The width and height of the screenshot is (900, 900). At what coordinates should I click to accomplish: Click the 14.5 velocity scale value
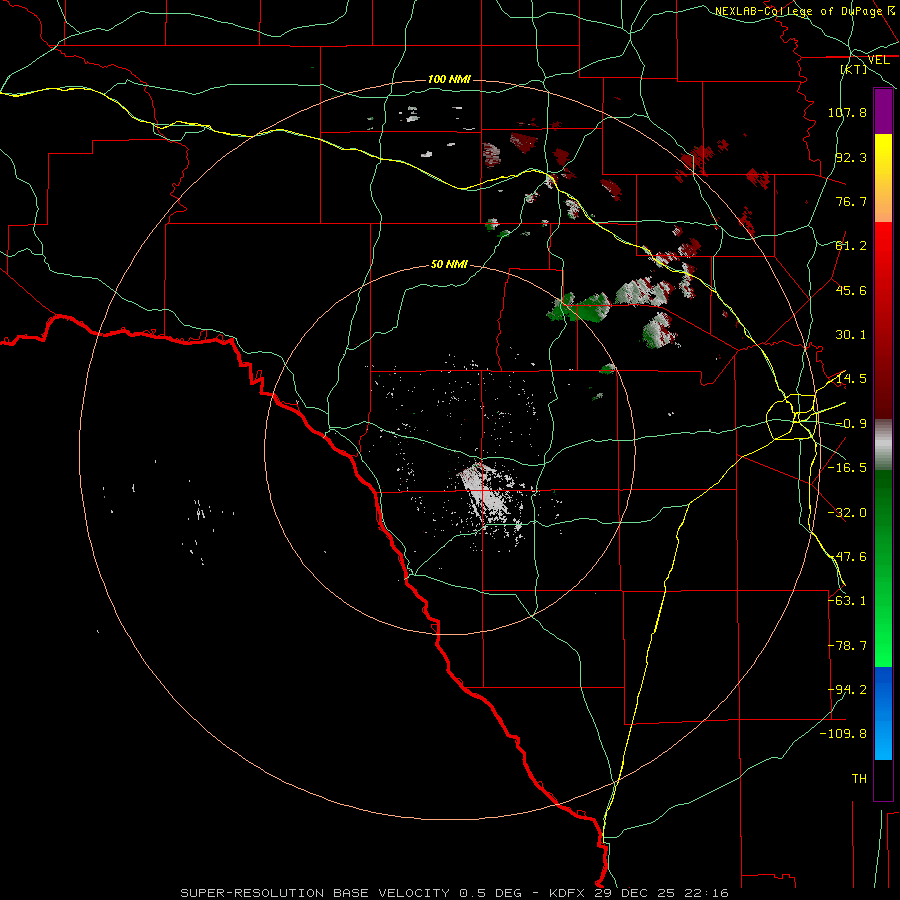(x=851, y=379)
